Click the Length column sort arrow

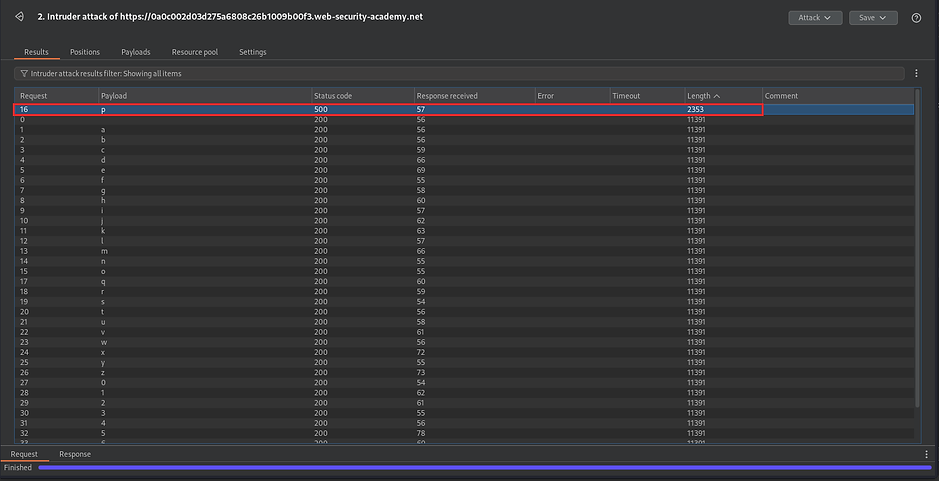pyautogui.click(x=717, y=96)
